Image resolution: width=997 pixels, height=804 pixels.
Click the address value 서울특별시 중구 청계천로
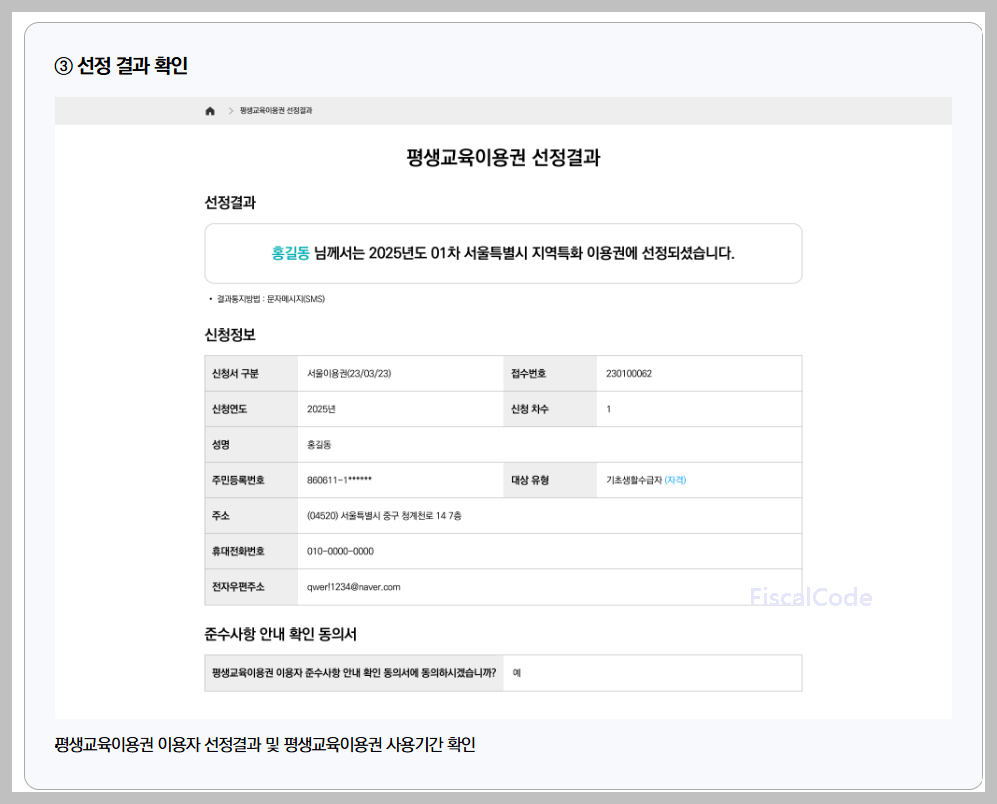pyautogui.click(x=384, y=516)
